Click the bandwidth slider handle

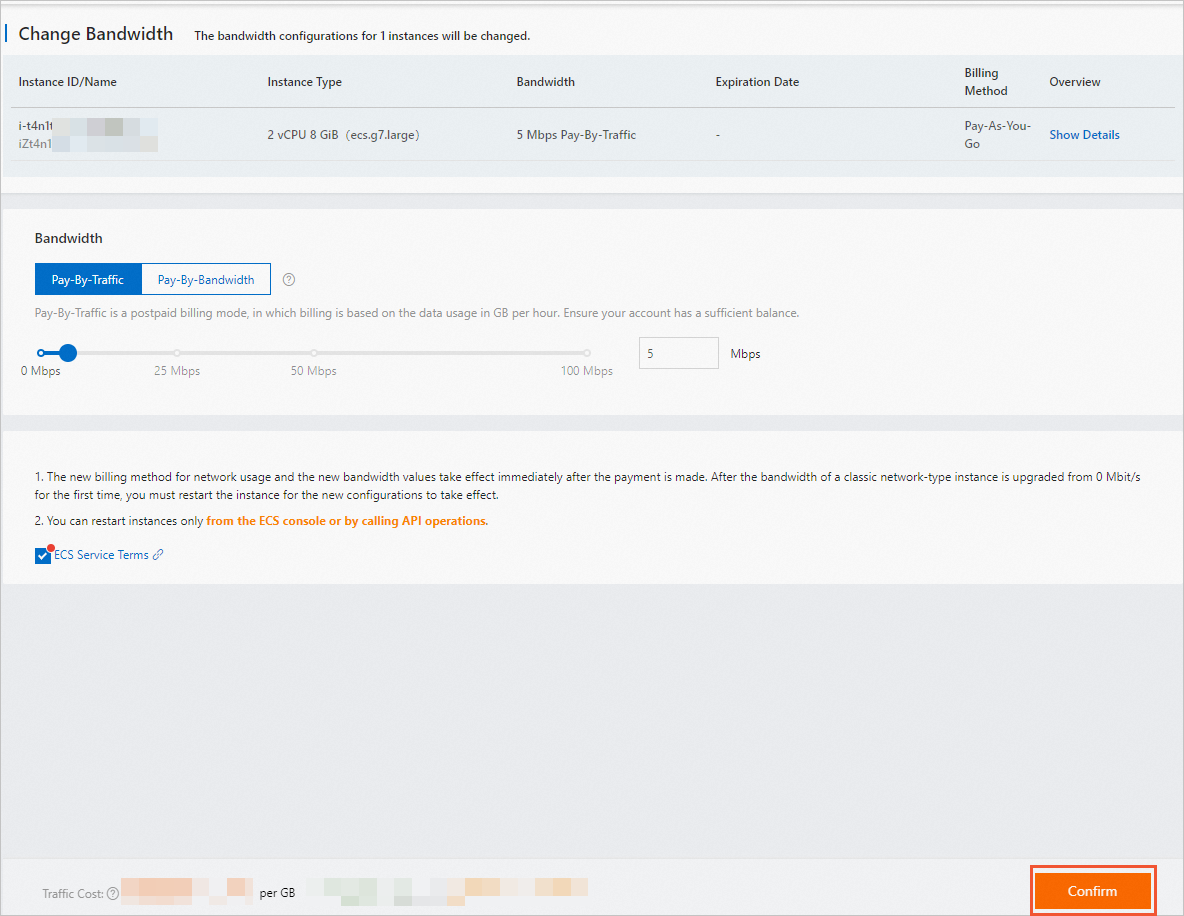click(x=68, y=353)
